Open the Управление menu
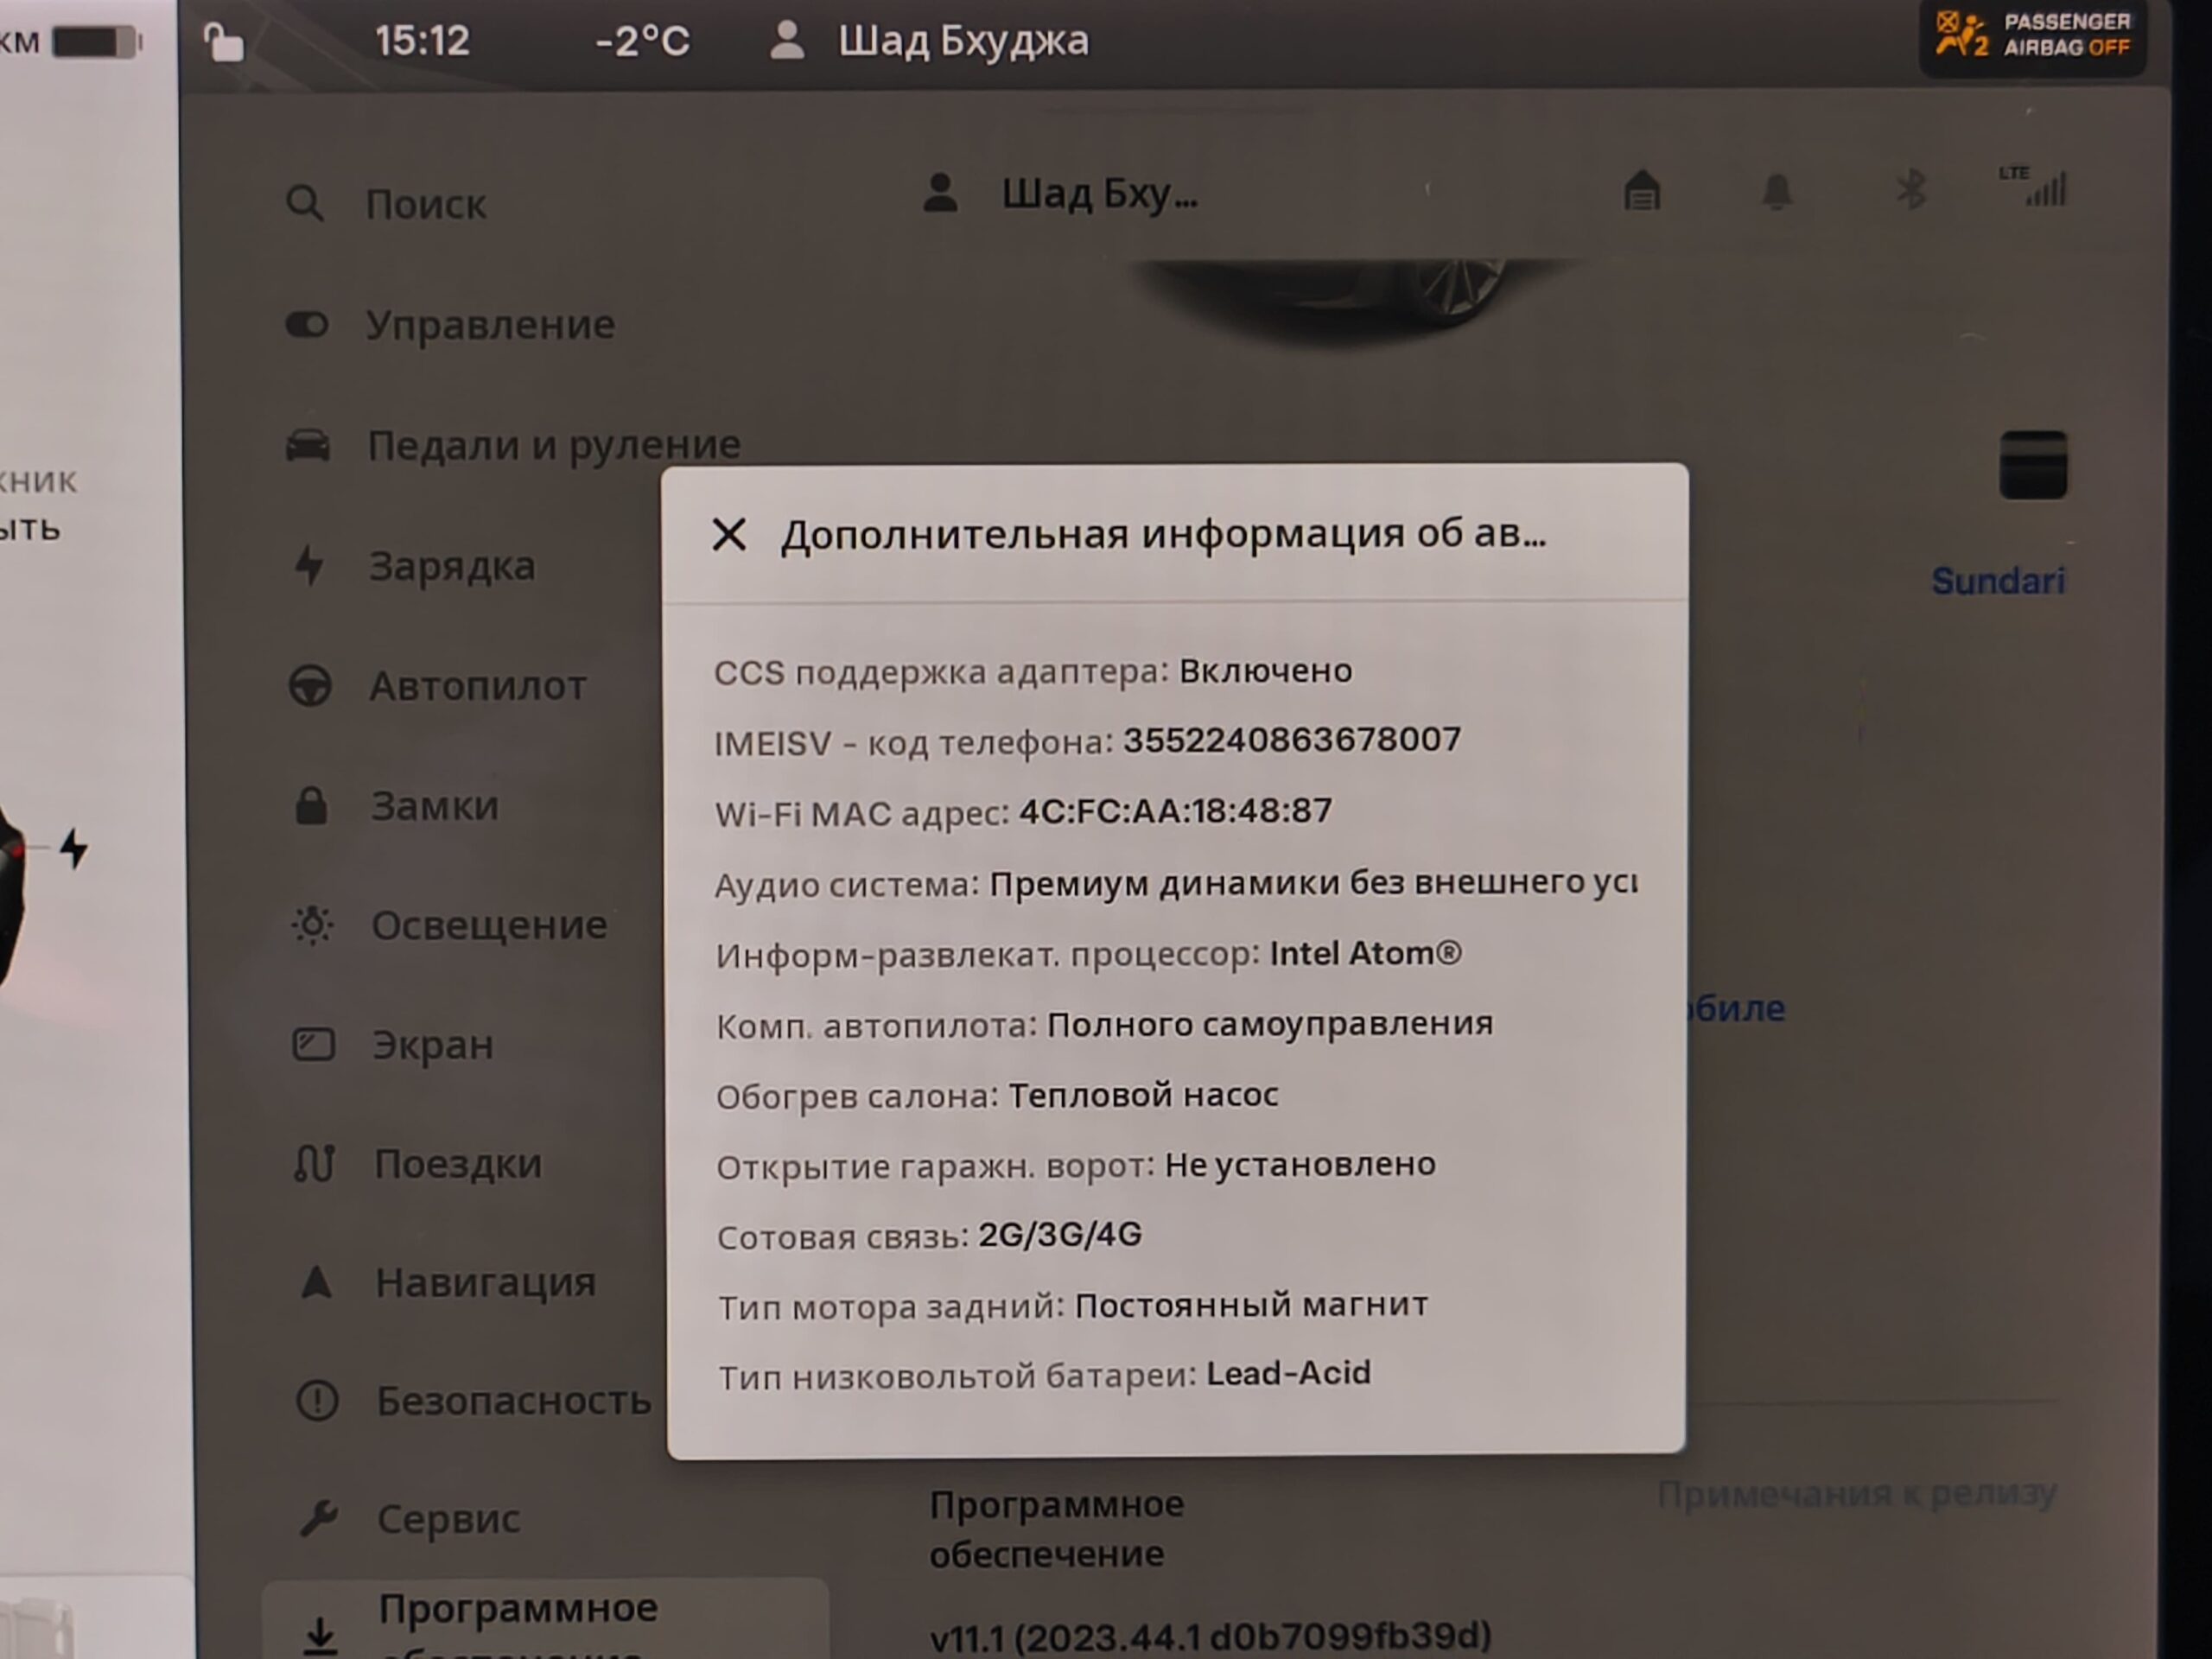2212x1659 pixels. pyautogui.click(x=489, y=325)
